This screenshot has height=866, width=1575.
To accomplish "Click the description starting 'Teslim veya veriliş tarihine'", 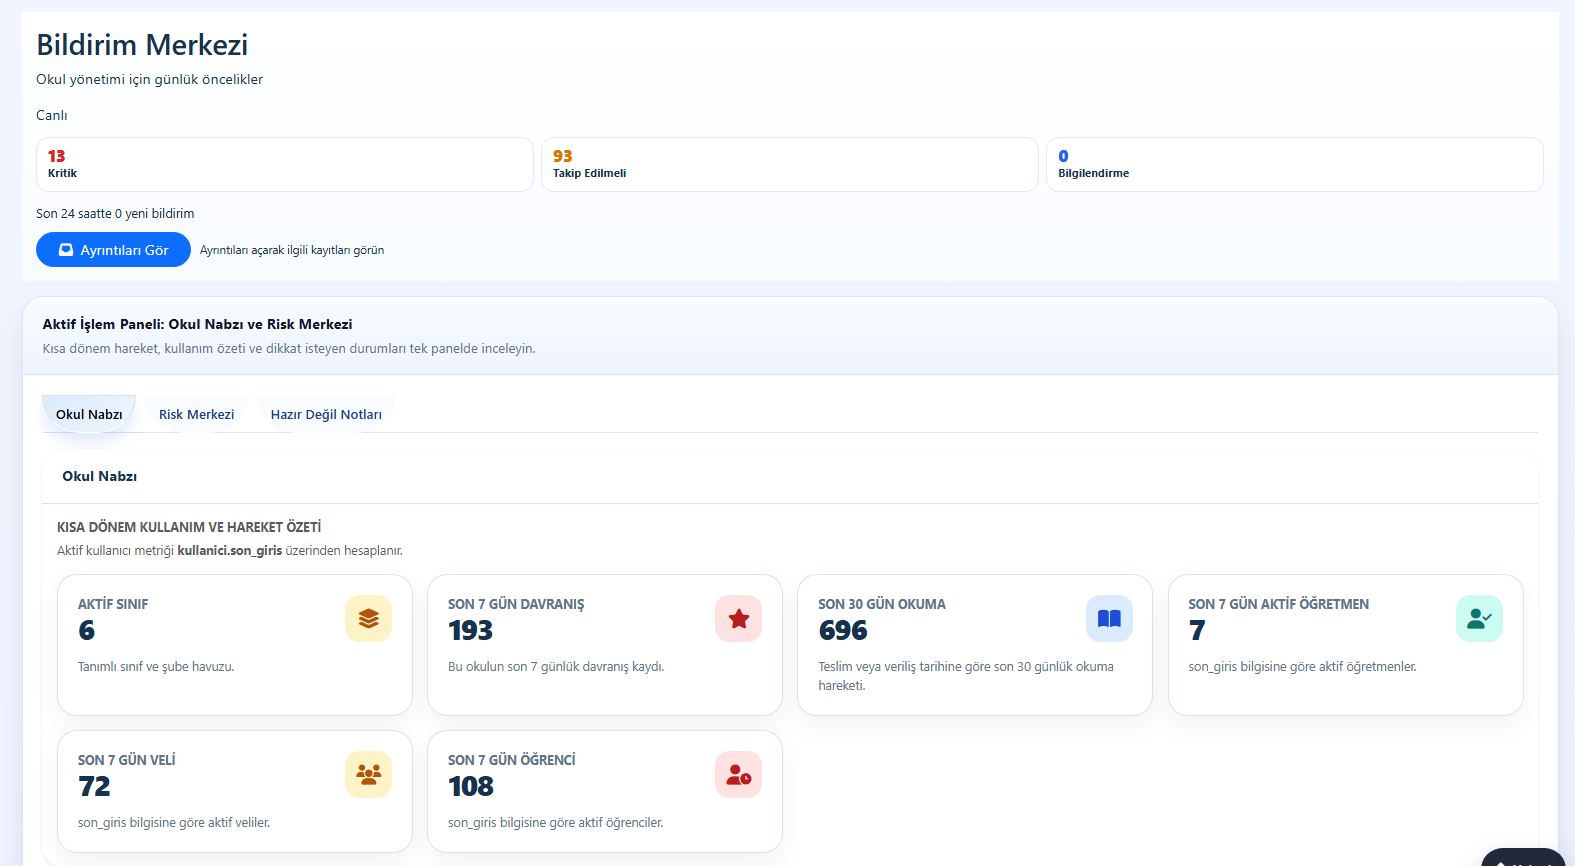I will coord(966,676).
